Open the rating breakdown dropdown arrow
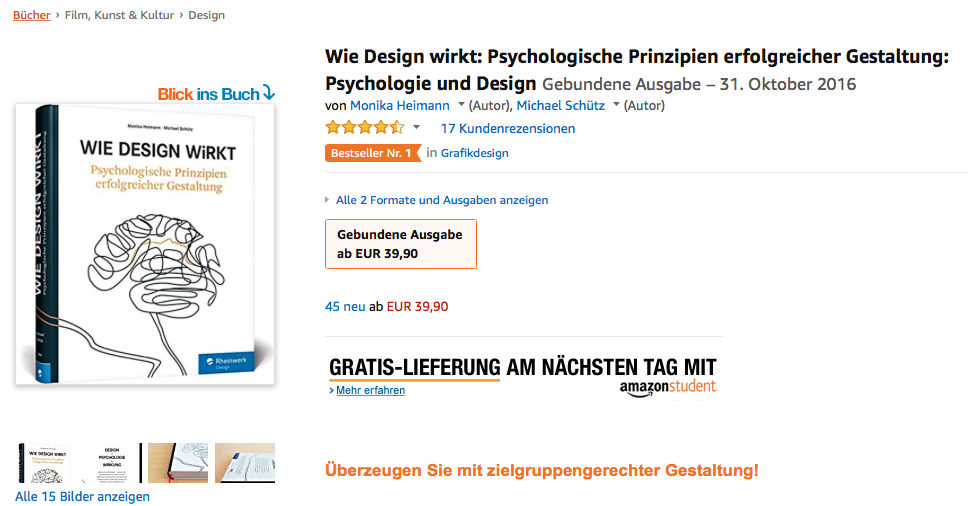The width and height of the screenshot is (968, 506). [x=417, y=128]
